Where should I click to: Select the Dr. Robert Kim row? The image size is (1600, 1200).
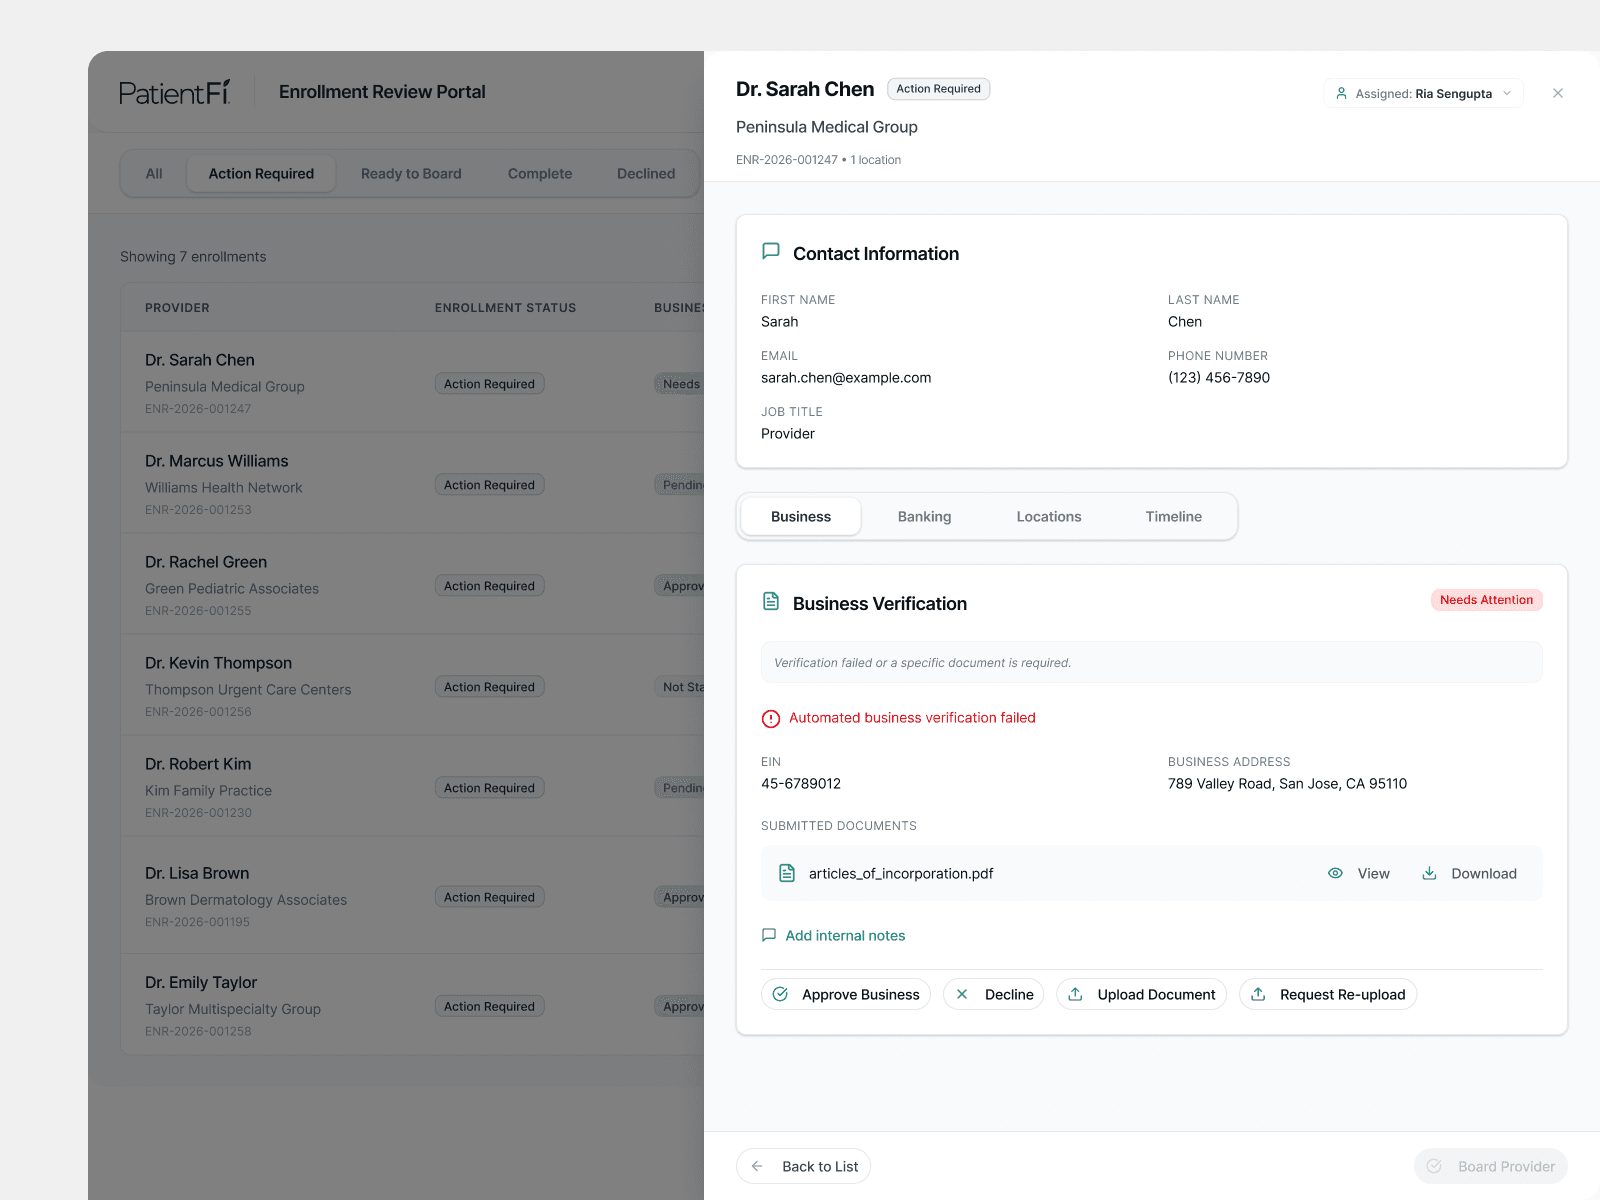click(x=412, y=787)
